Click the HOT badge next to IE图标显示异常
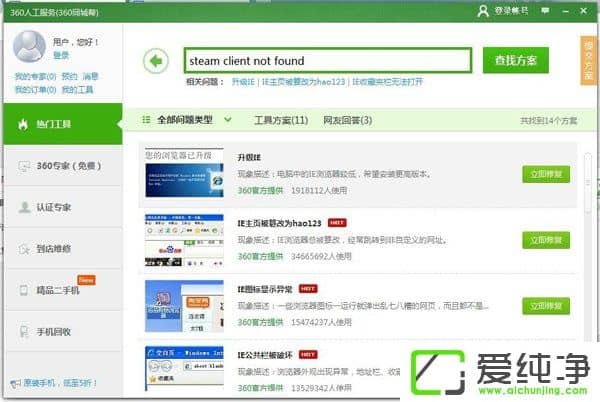This screenshot has width=600, height=402. tap(308, 289)
